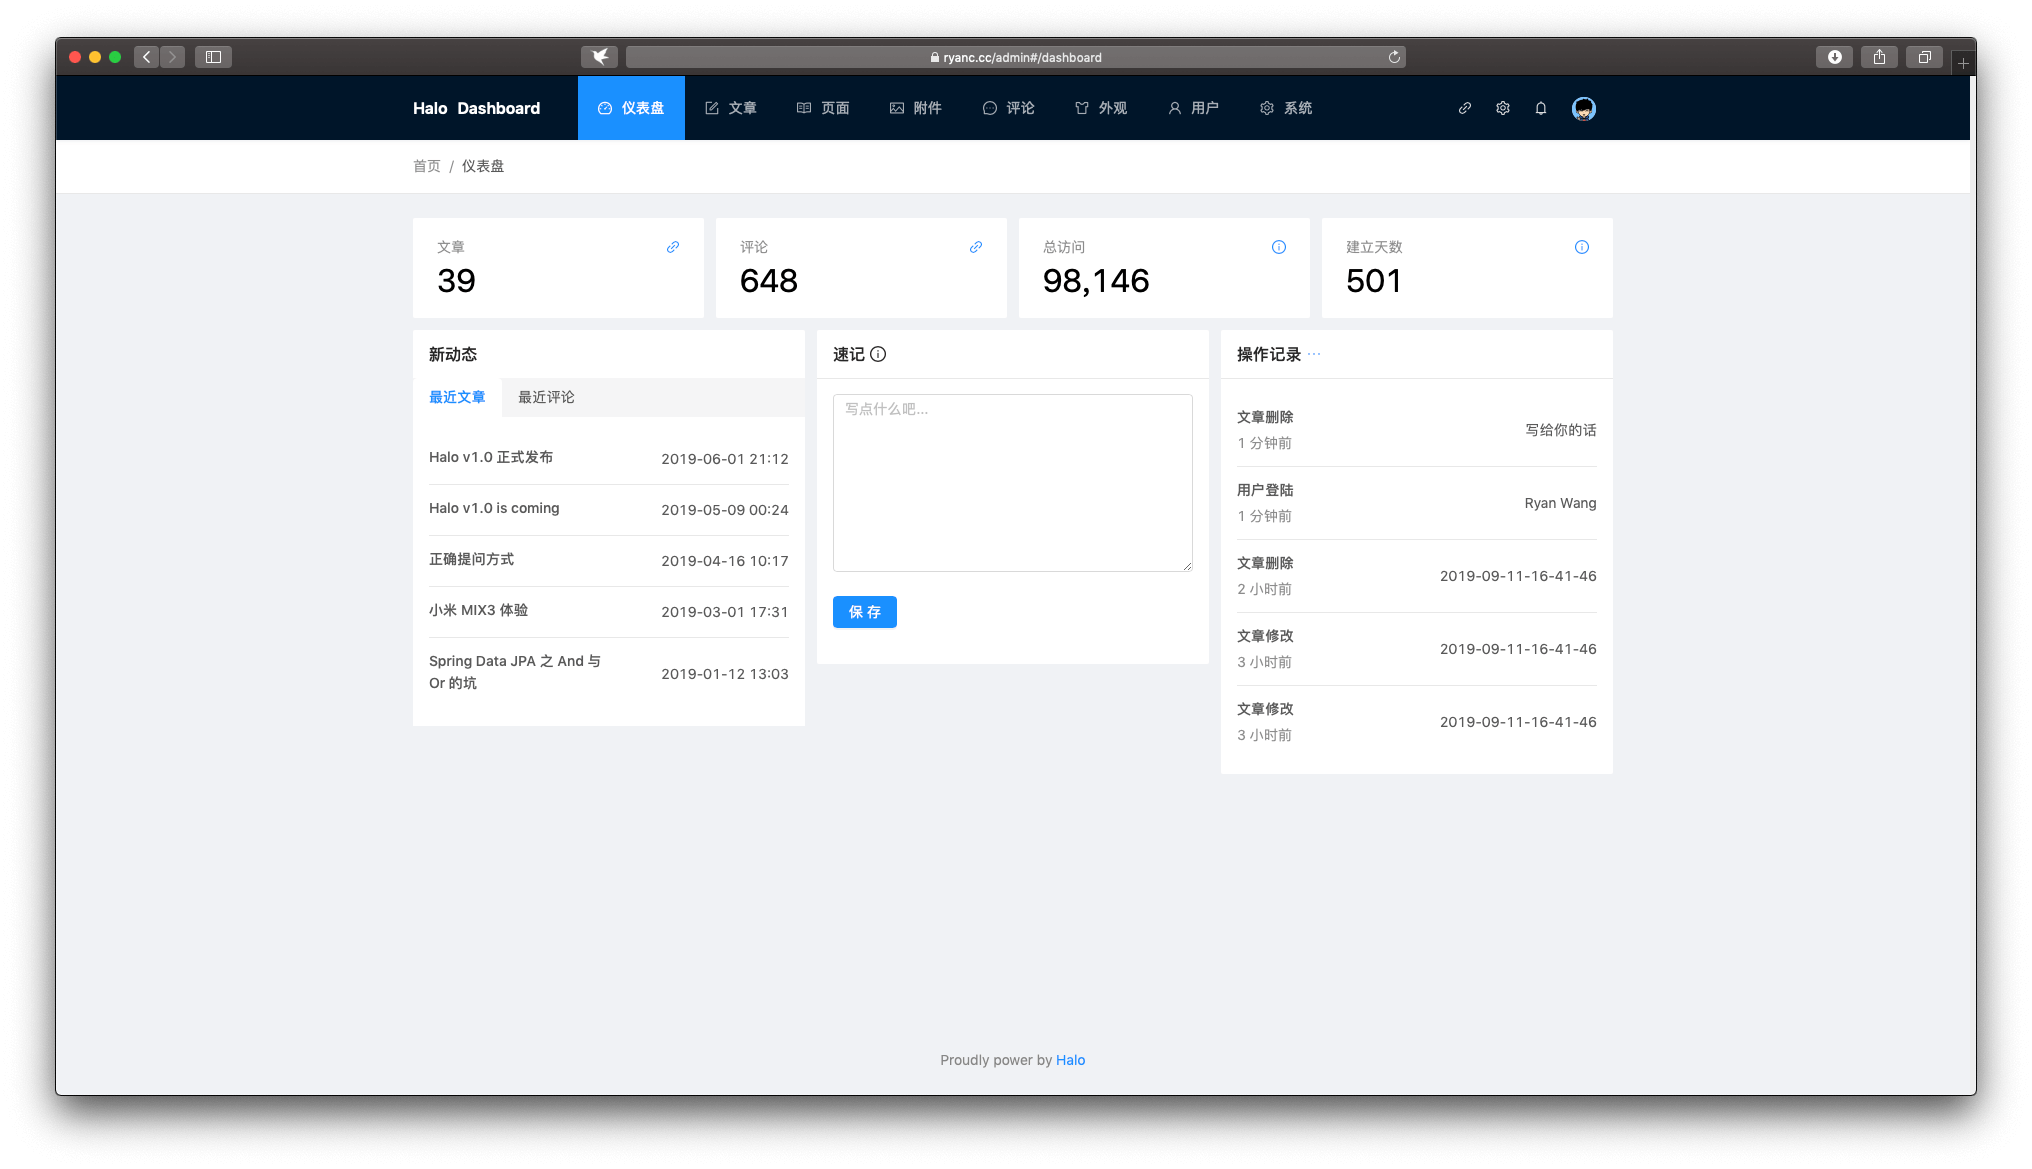Image resolution: width=2032 pixels, height=1169 pixels.
Task: Click the link icon in top navigation bar
Action: (1464, 108)
